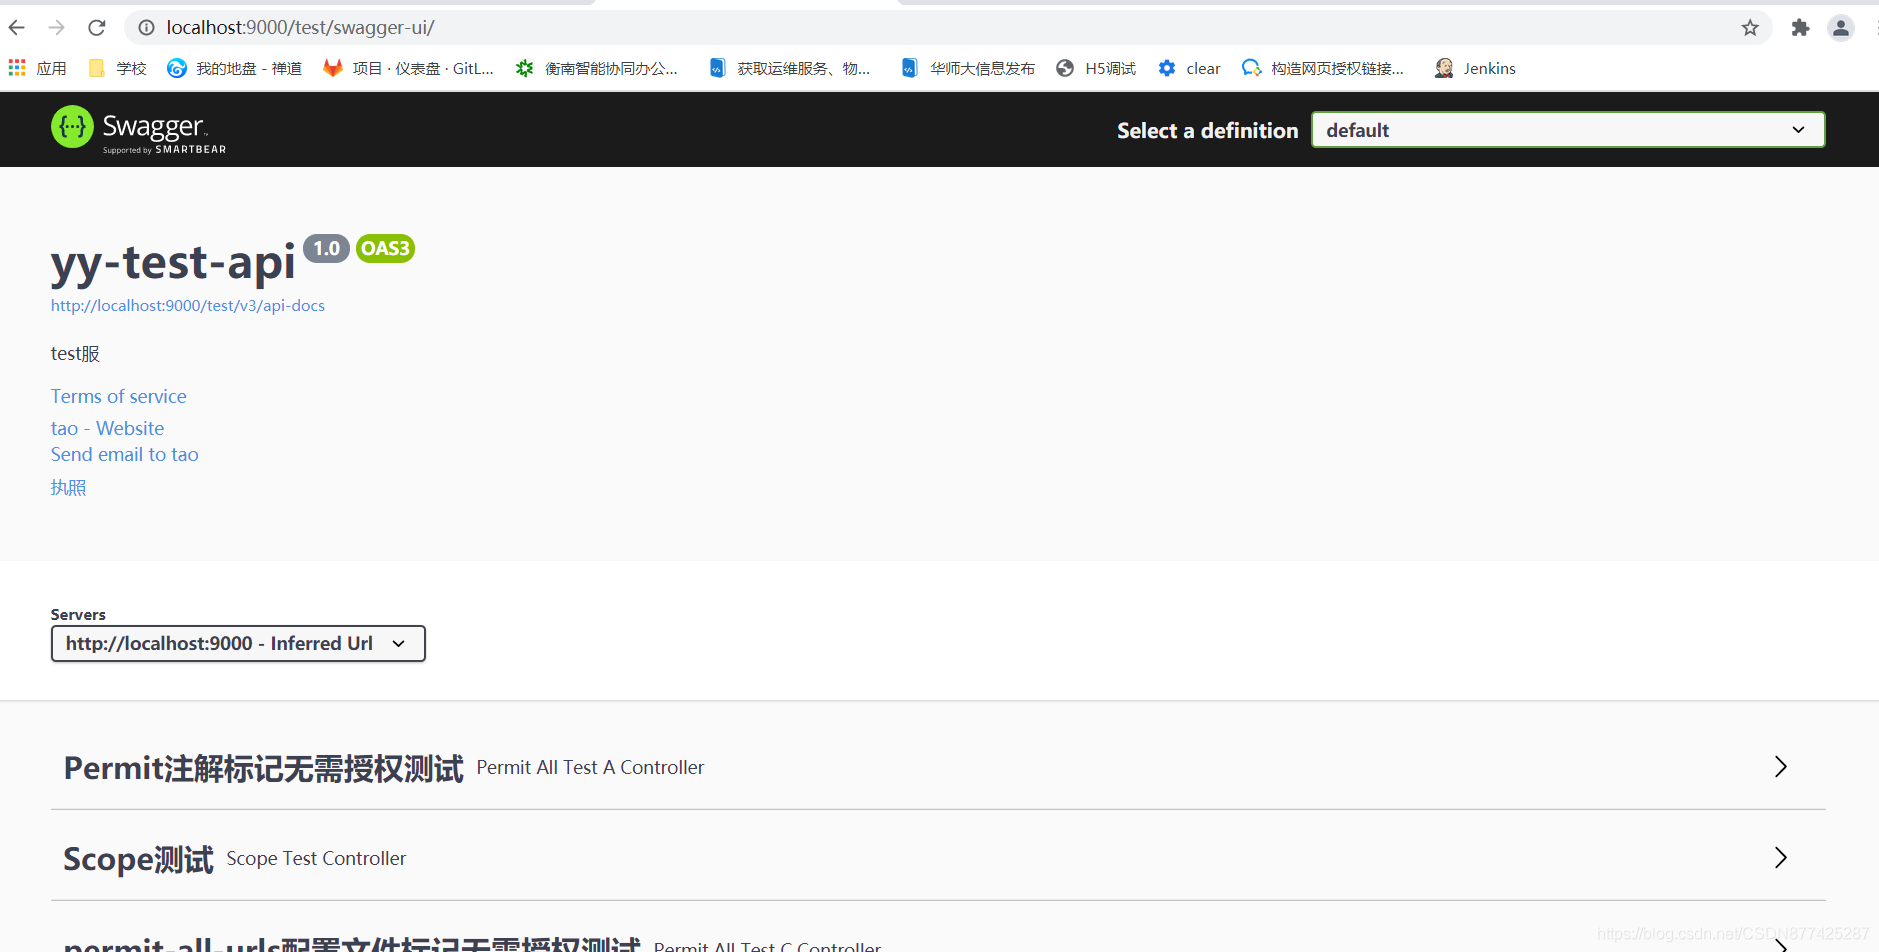This screenshot has width=1879, height=952.
Task: Click the Swagger logo
Action: [x=138, y=129]
